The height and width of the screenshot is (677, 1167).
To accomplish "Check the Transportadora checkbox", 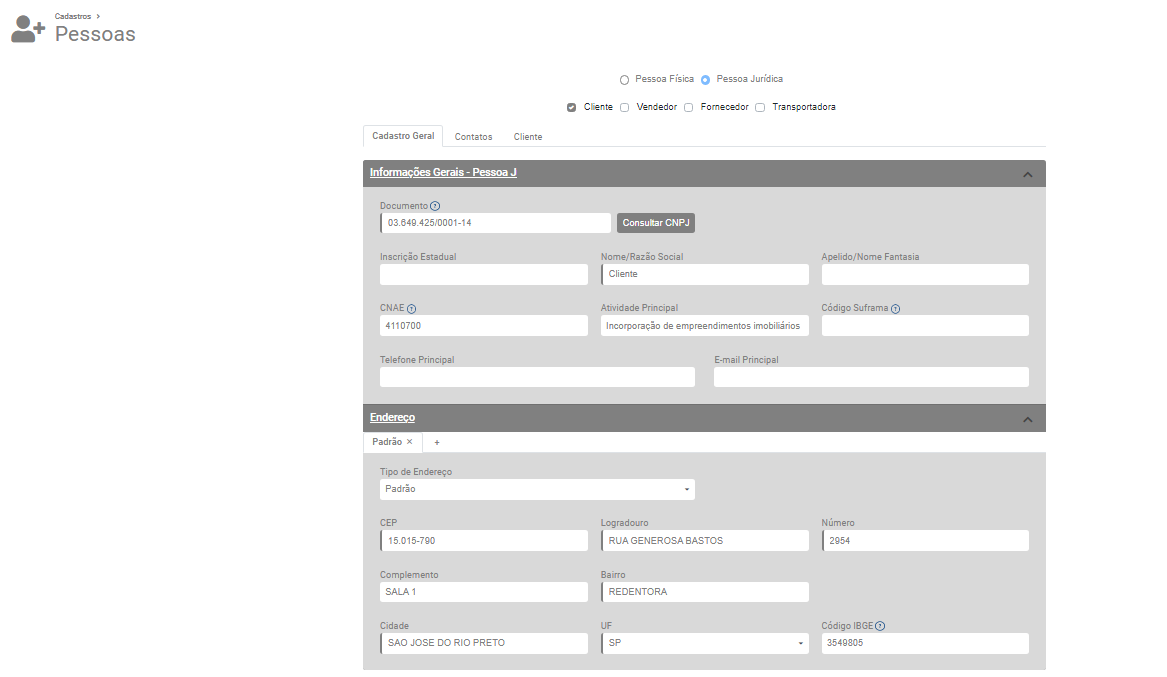I will tap(760, 107).
